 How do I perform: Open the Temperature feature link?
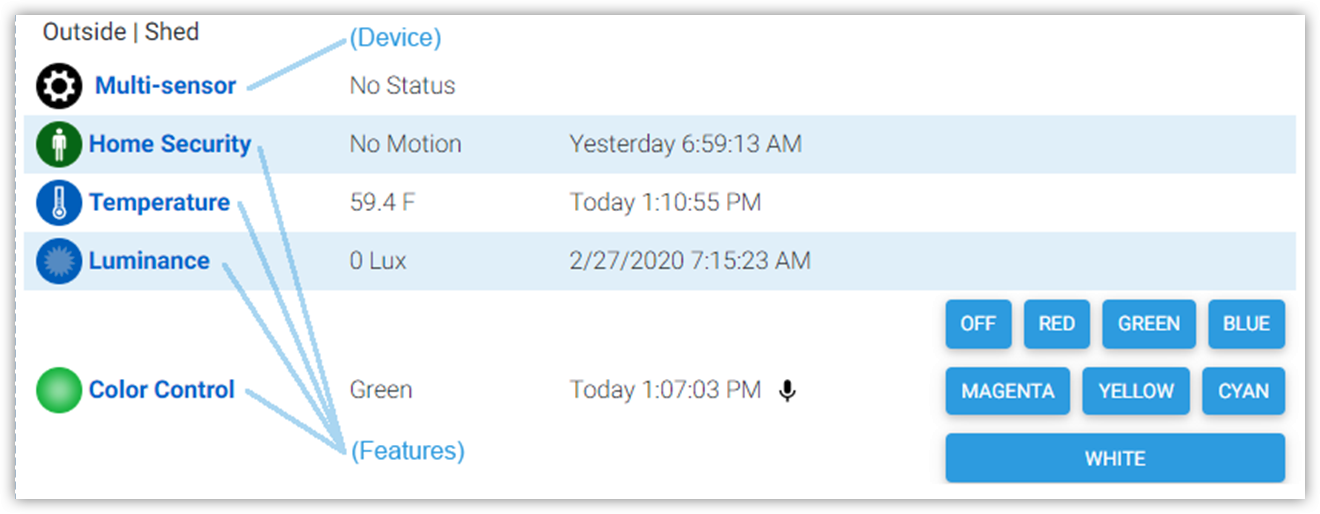pyautogui.click(x=159, y=203)
